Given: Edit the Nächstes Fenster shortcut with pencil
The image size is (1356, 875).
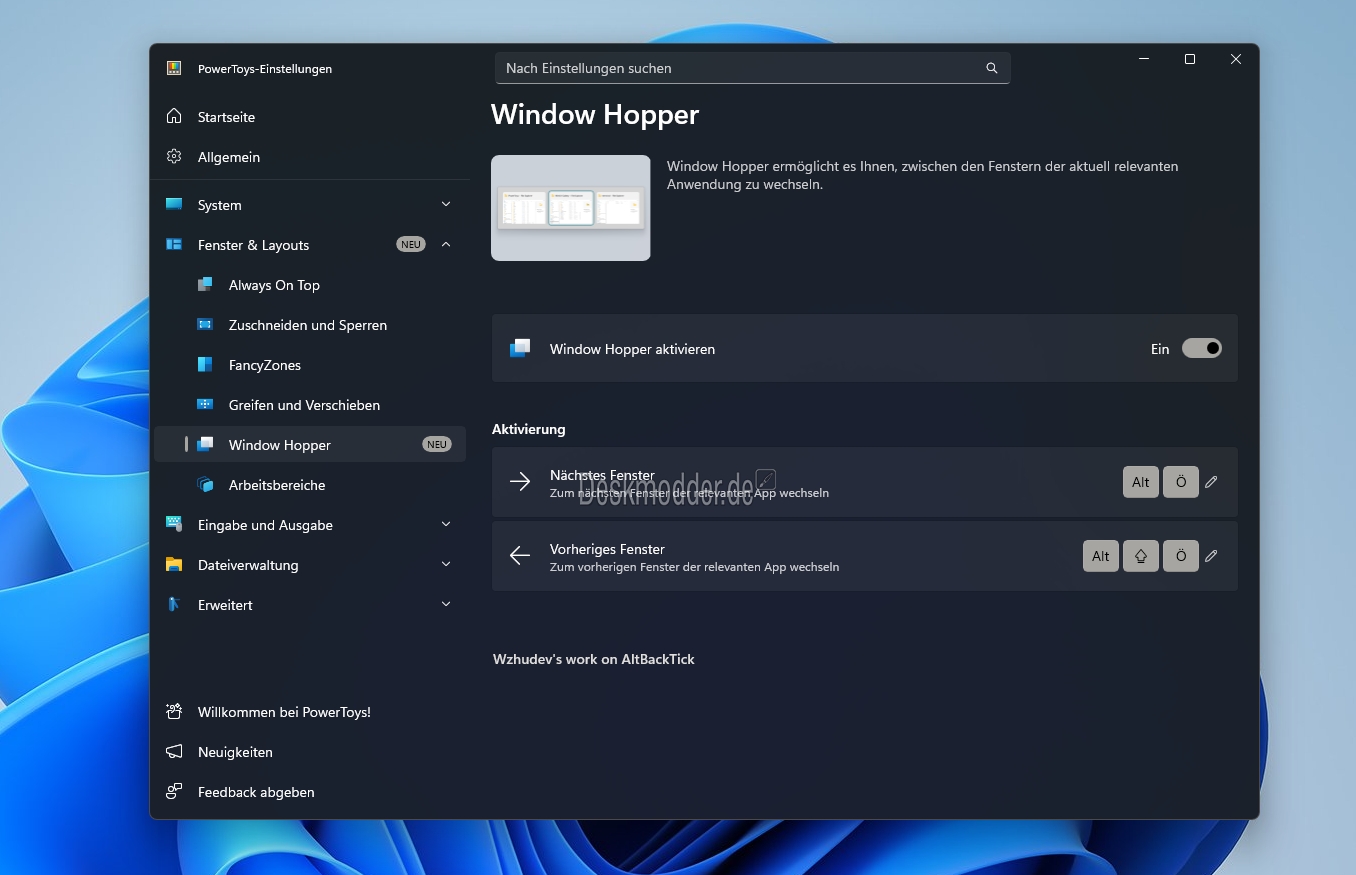Looking at the screenshot, I should pos(1211,482).
